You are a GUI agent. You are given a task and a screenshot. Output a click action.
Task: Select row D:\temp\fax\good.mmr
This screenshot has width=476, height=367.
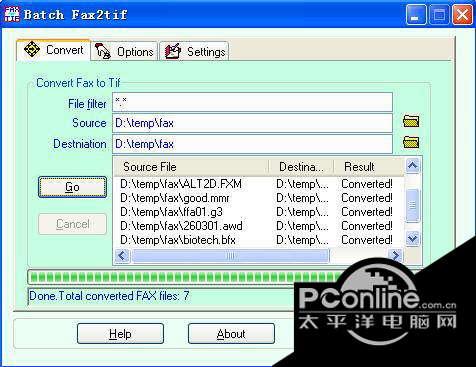(x=259, y=198)
